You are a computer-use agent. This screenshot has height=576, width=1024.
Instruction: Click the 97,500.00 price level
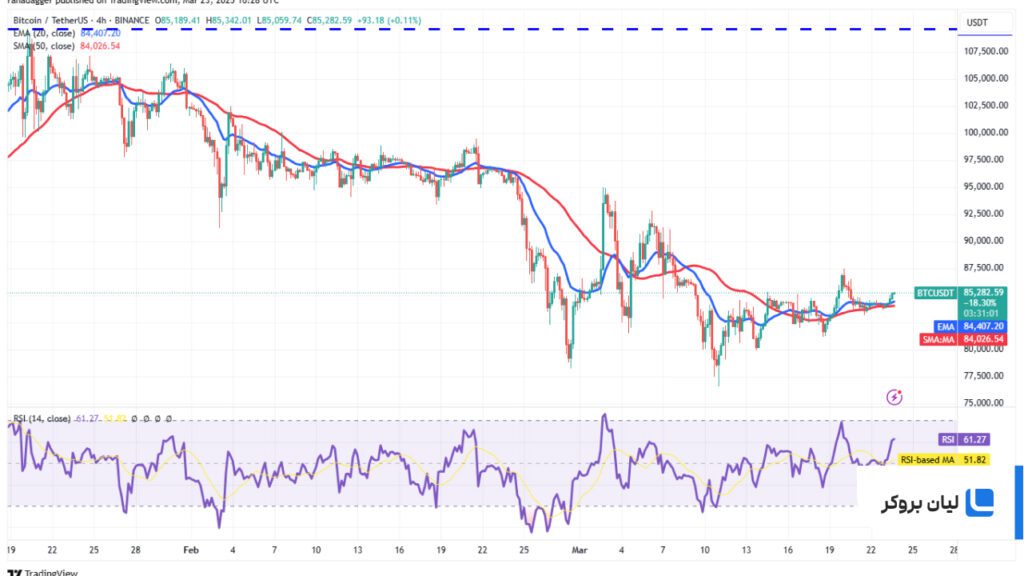[x=986, y=159]
